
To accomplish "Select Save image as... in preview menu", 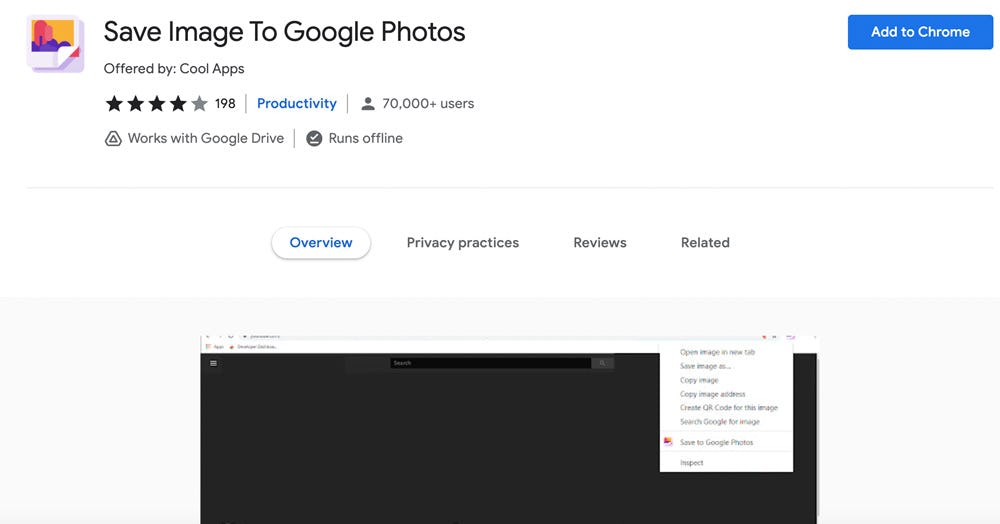I will (x=705, y=366).
